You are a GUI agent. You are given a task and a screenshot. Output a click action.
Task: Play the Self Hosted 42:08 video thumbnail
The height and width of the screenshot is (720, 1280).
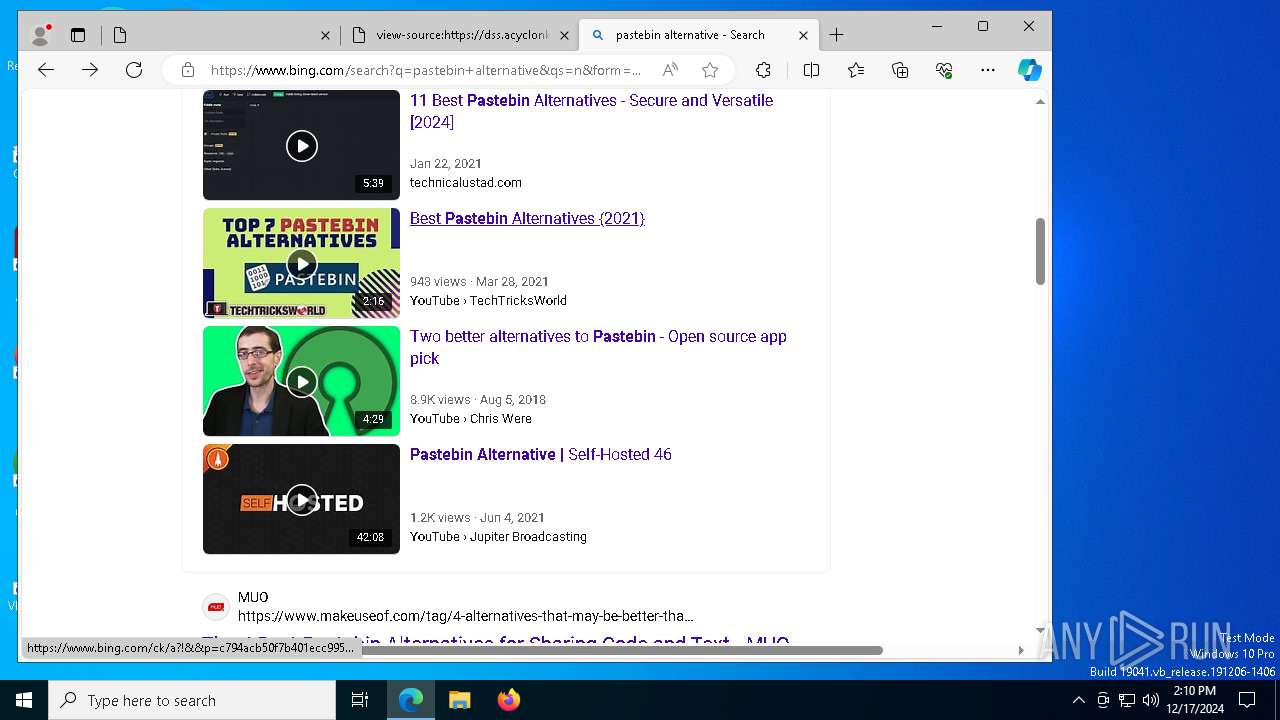tap(301, 499)
